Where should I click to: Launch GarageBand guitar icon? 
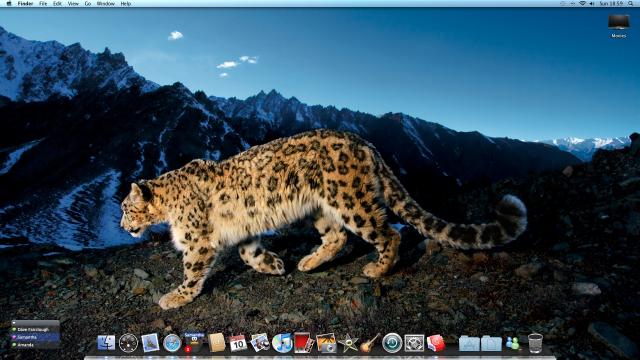(x=370, y=342)
